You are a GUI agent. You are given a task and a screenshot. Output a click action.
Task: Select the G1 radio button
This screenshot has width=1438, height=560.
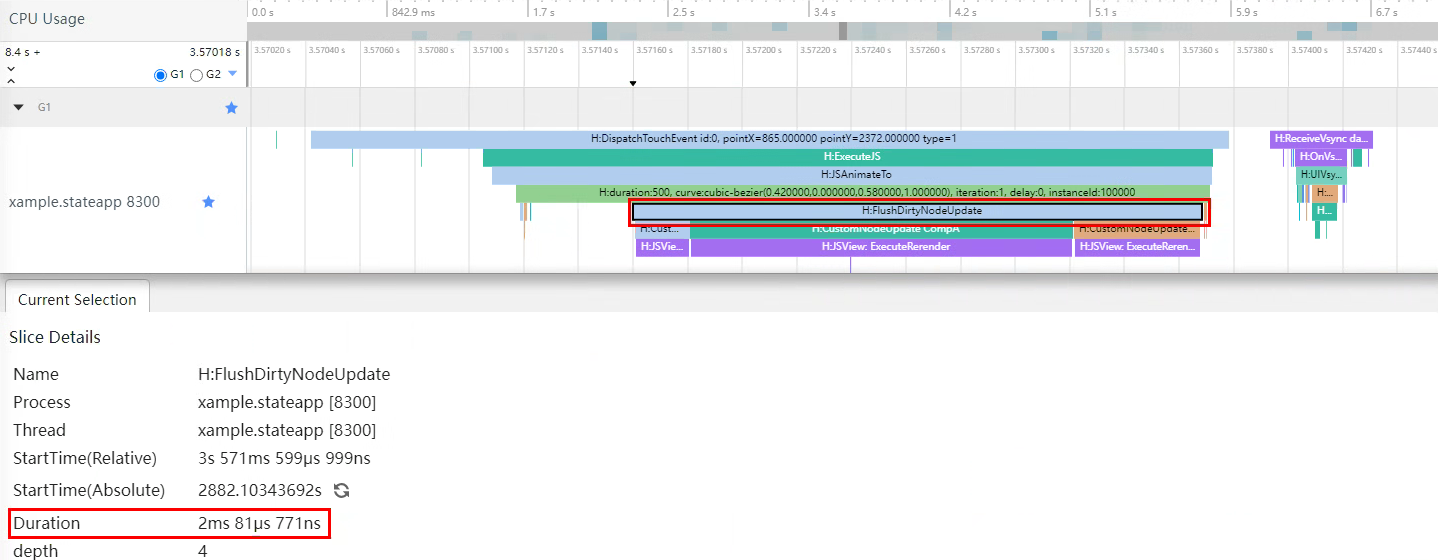(160, 75)
